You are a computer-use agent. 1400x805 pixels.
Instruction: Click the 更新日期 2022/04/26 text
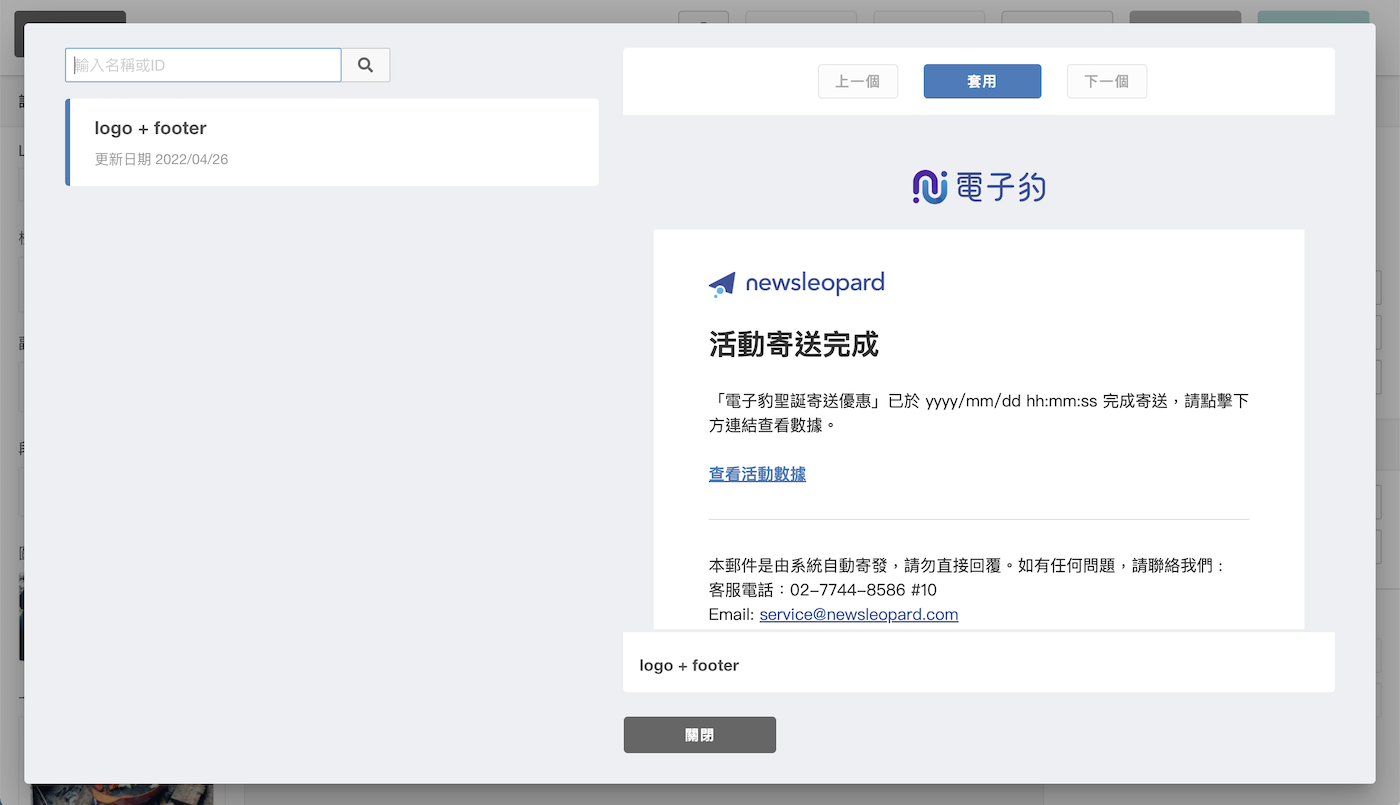pos(161,159)
